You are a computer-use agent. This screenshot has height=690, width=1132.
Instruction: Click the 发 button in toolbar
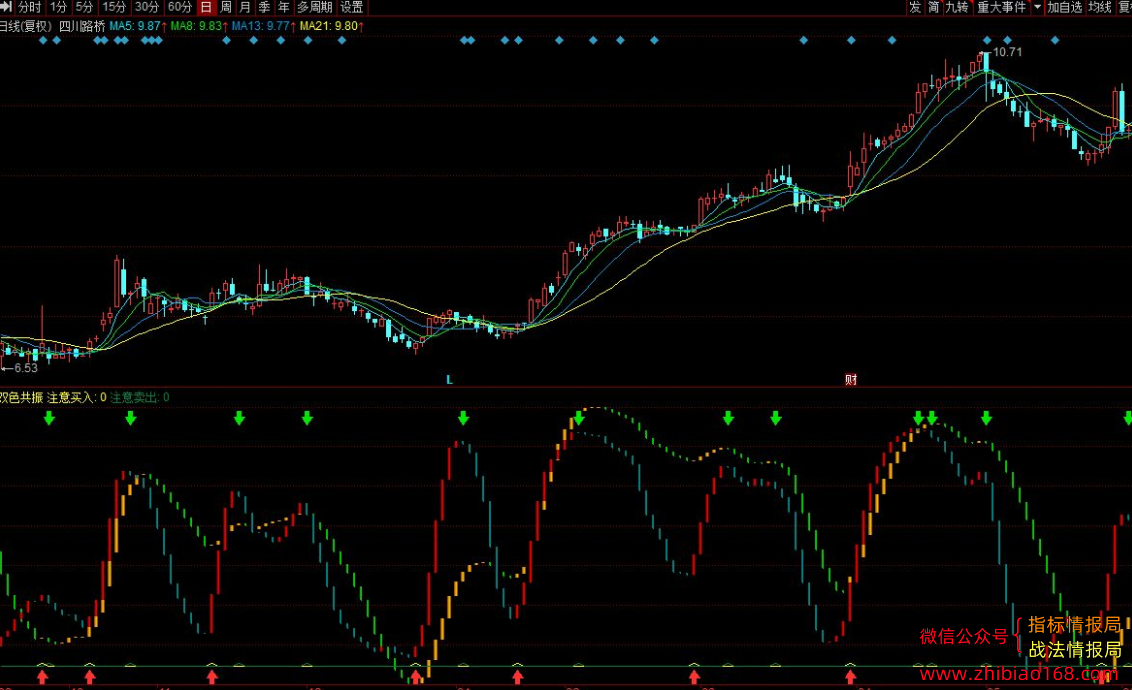click(x=915, y=7)
